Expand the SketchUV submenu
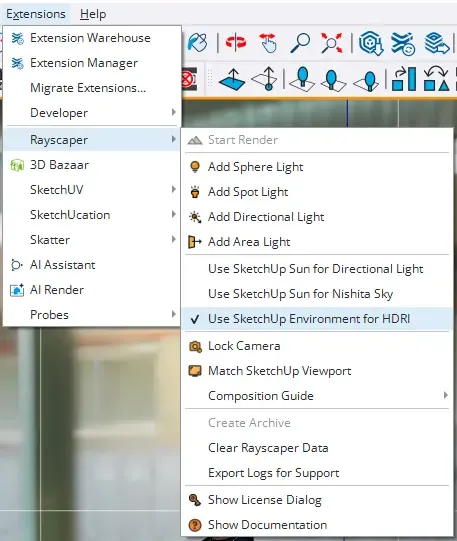 (x=92, y=190)
